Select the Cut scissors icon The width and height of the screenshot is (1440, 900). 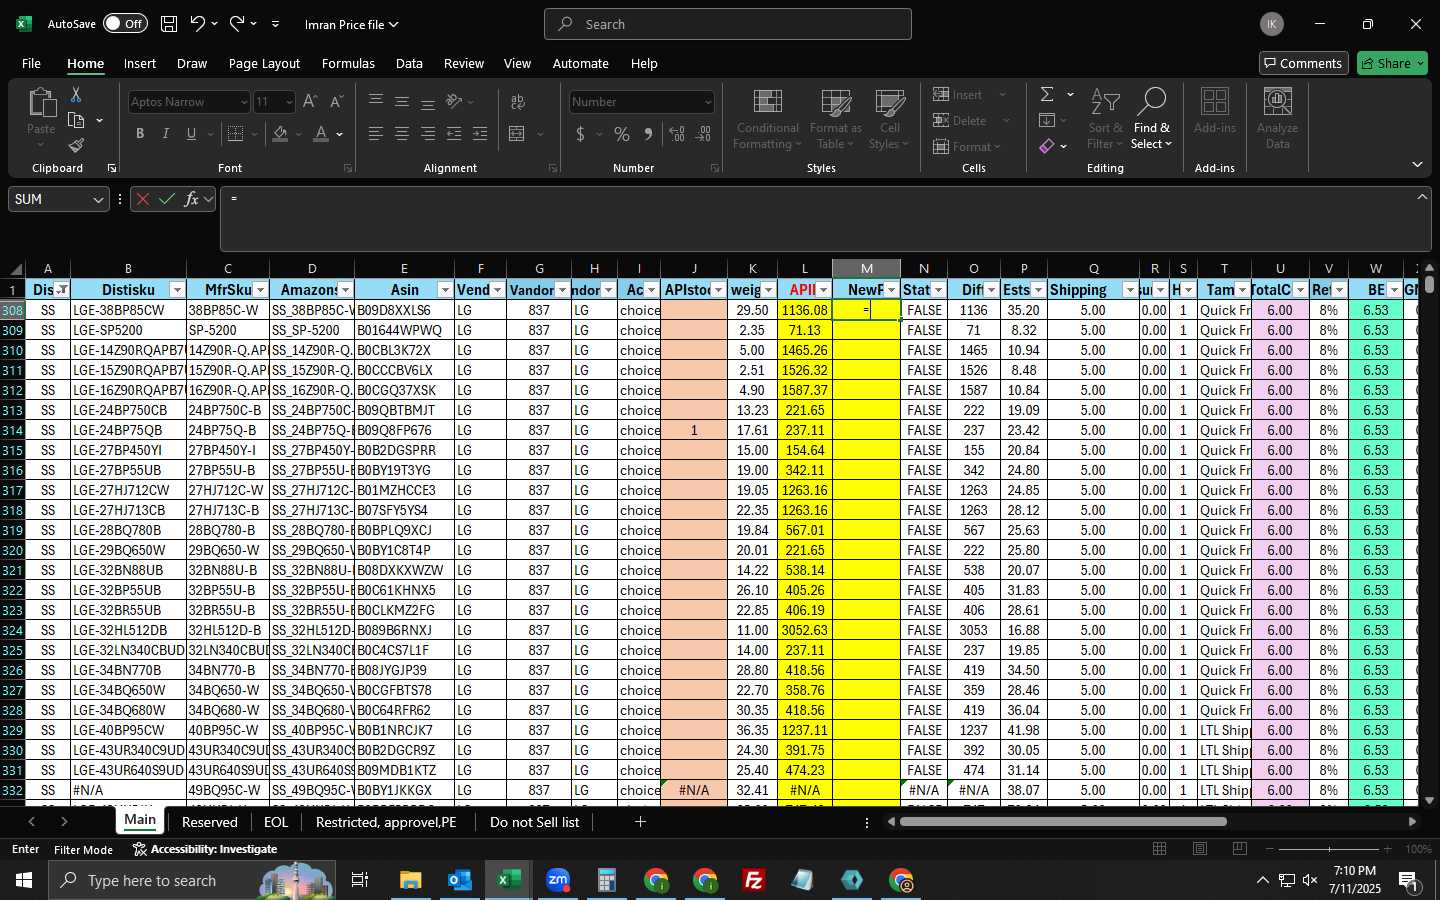click(76, 94)
